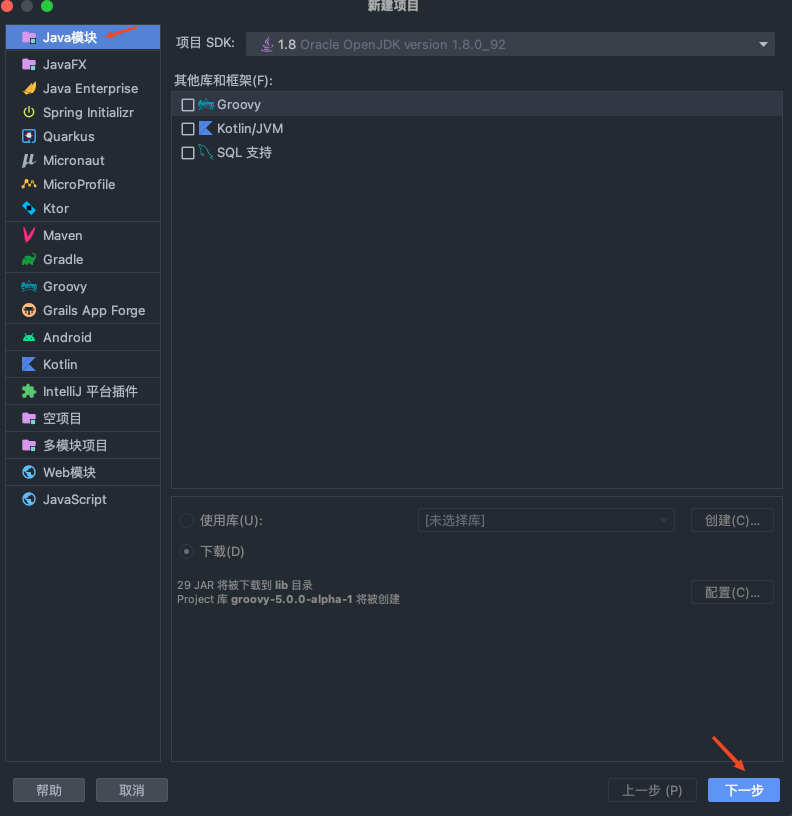Screen dimensions: 792x816
Task: Select the 多模块项目 label text
Action: (75, 445)
